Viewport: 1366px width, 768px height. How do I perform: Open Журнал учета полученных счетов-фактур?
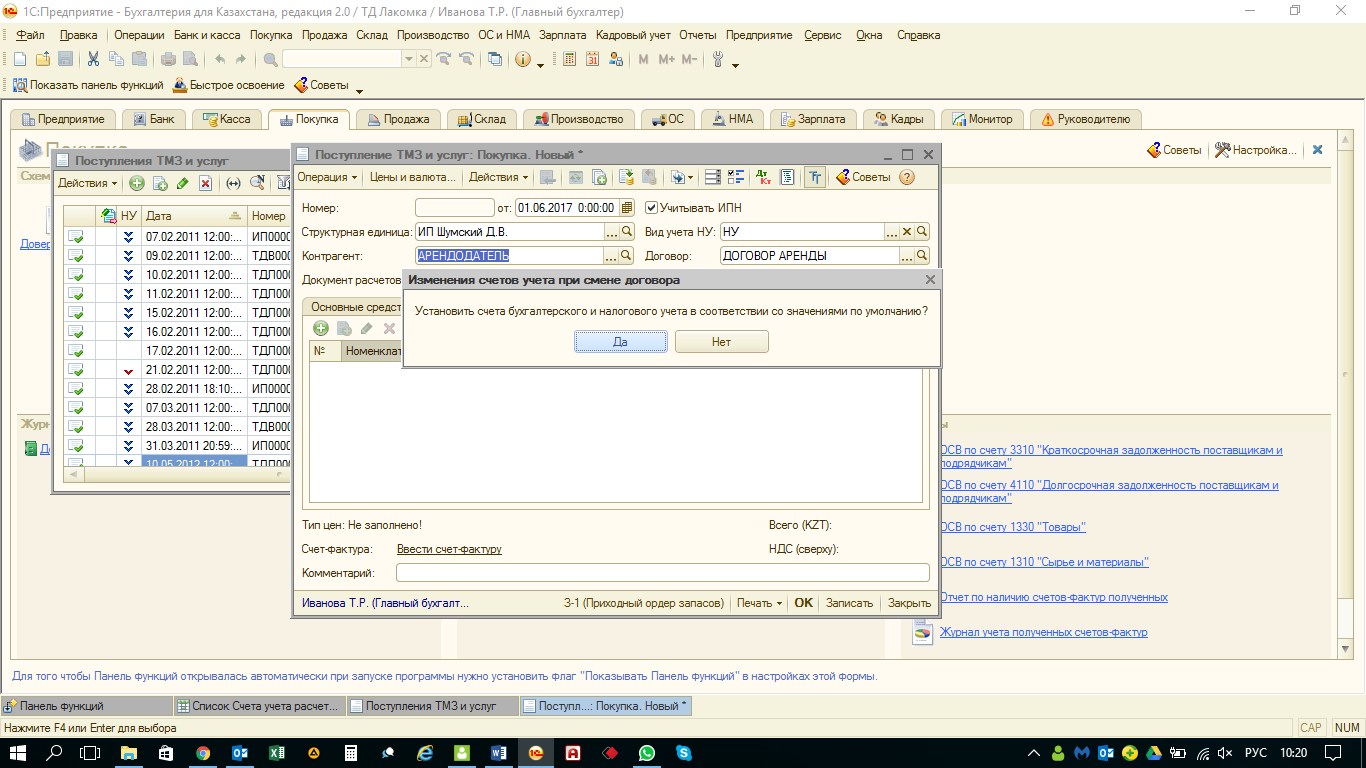coord(1043,632)
